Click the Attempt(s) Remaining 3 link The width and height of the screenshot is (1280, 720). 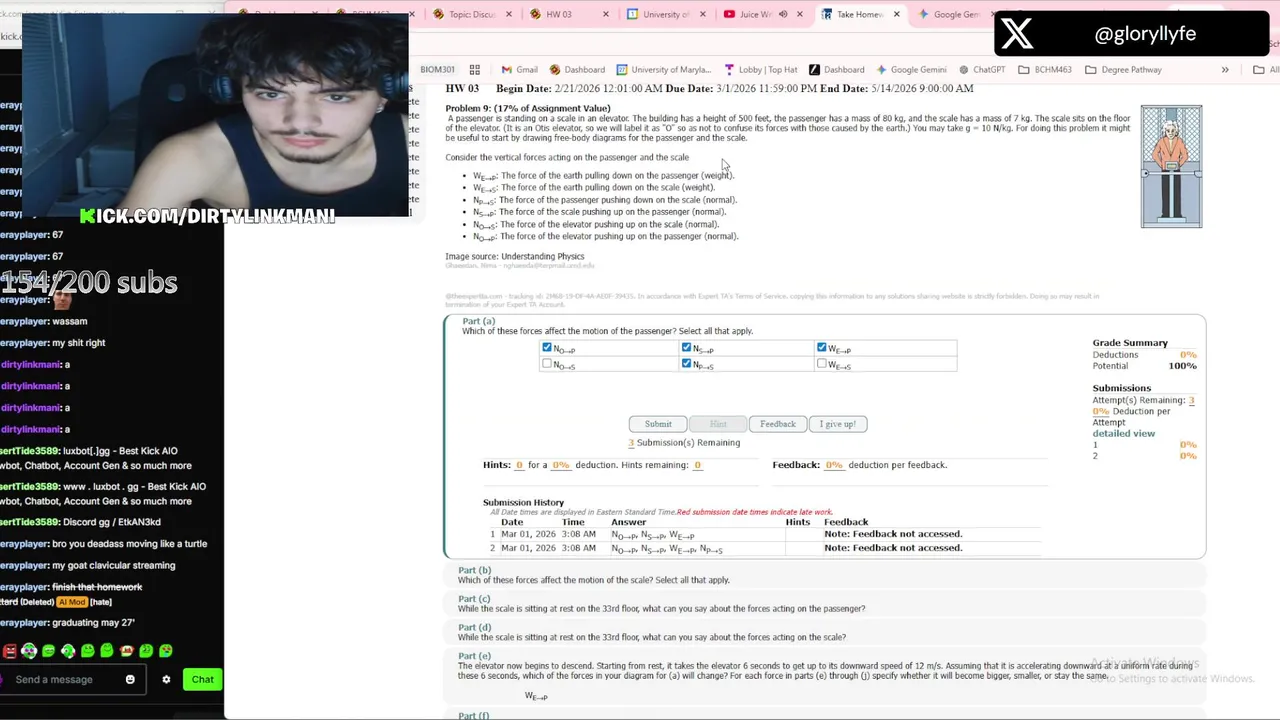[1191, 400]
